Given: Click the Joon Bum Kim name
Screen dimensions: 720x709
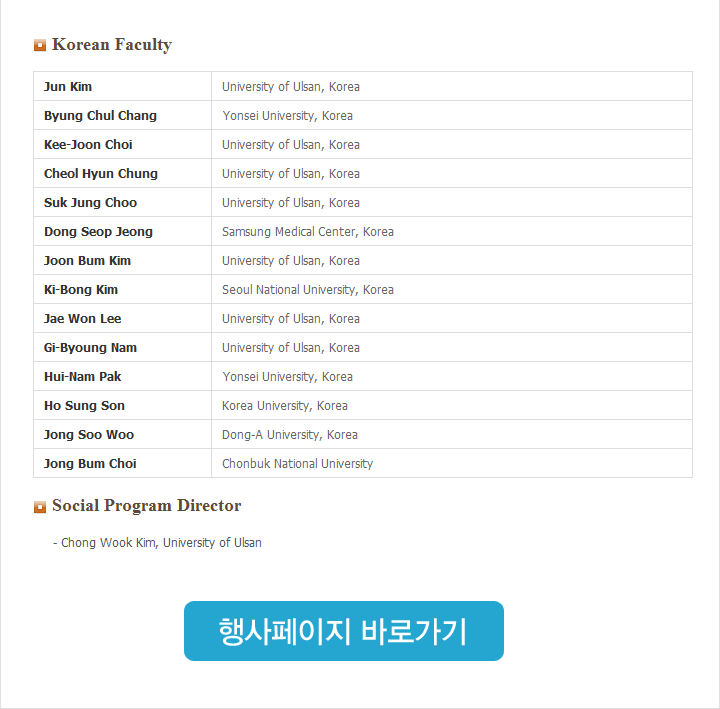Looking at the screenshot, I should click(87, 260).
